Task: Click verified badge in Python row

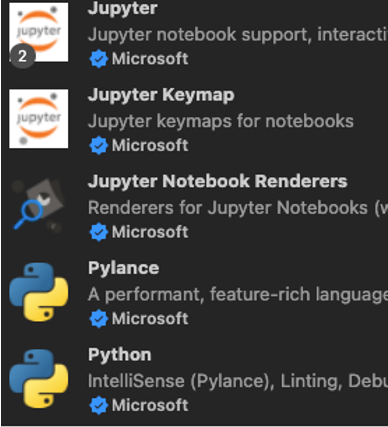Action: click(x=99, y=406)
